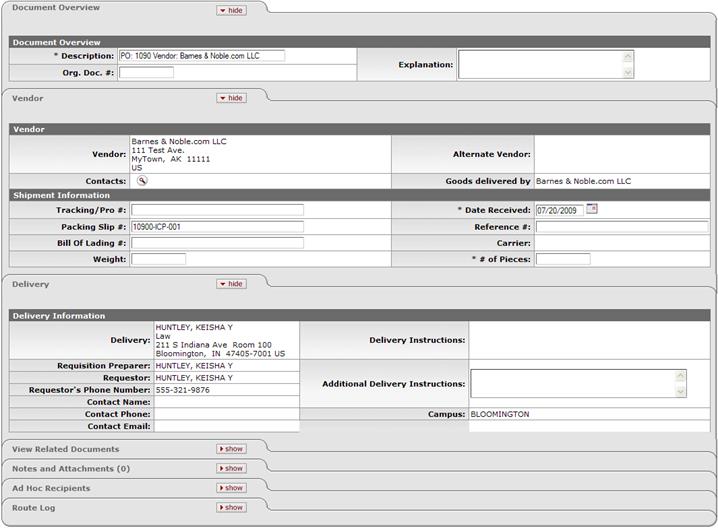
Task: Click vendor address line '111 Test Ave.'
Action: [158, 150]
